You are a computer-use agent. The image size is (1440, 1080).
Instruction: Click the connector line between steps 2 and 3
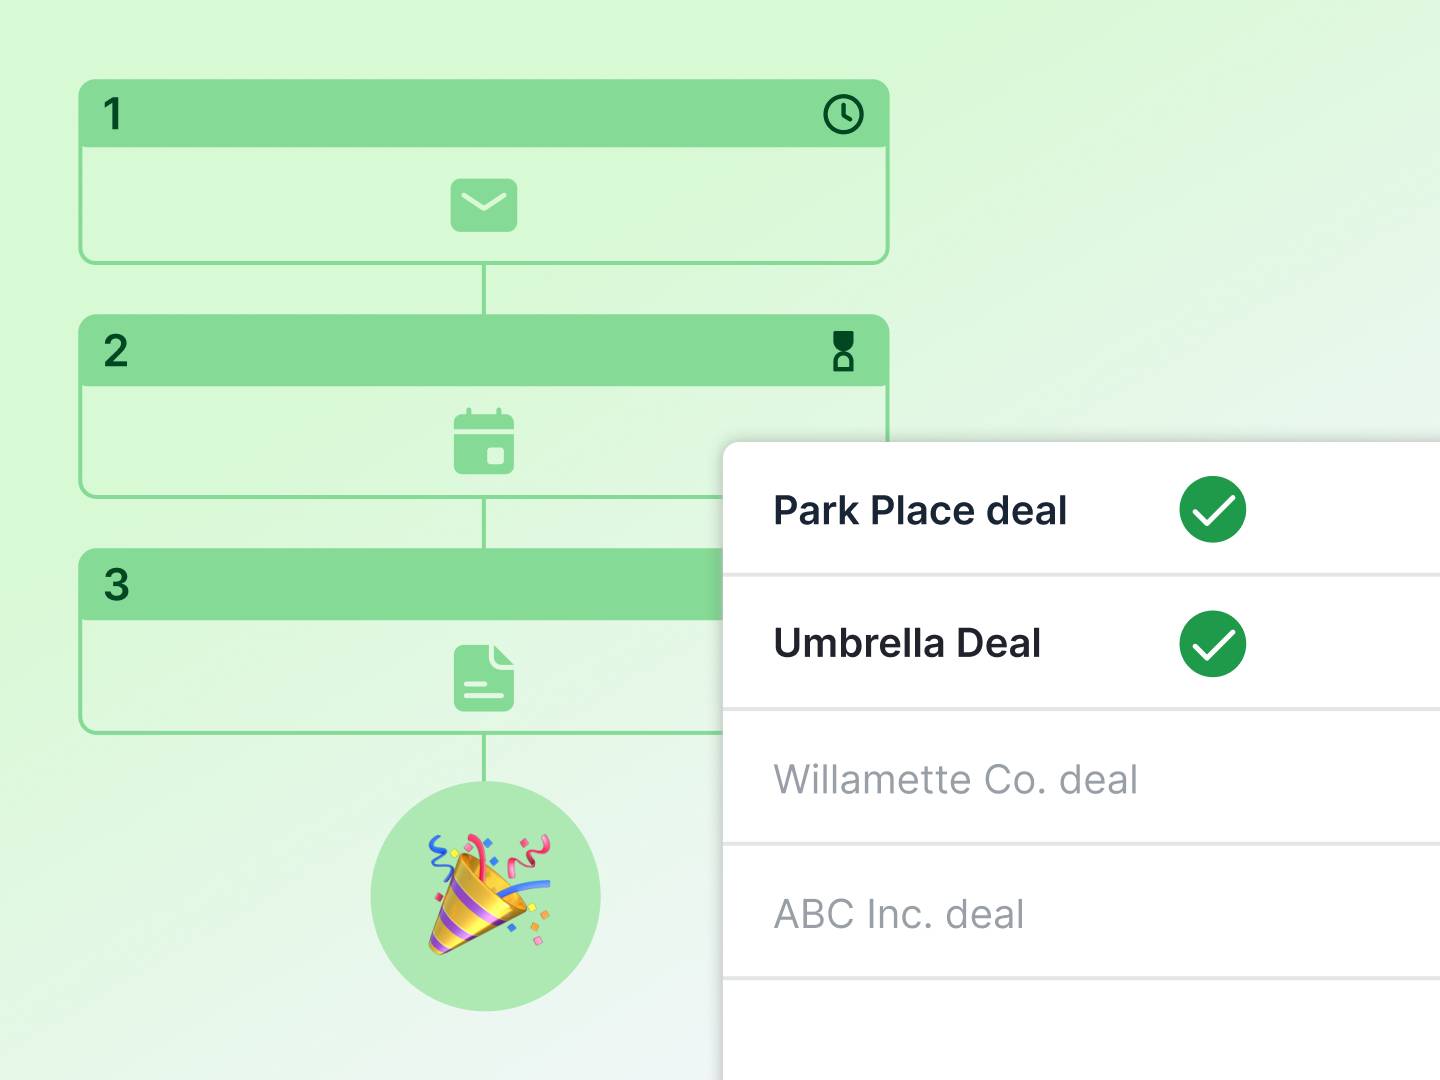coord(484,523)
